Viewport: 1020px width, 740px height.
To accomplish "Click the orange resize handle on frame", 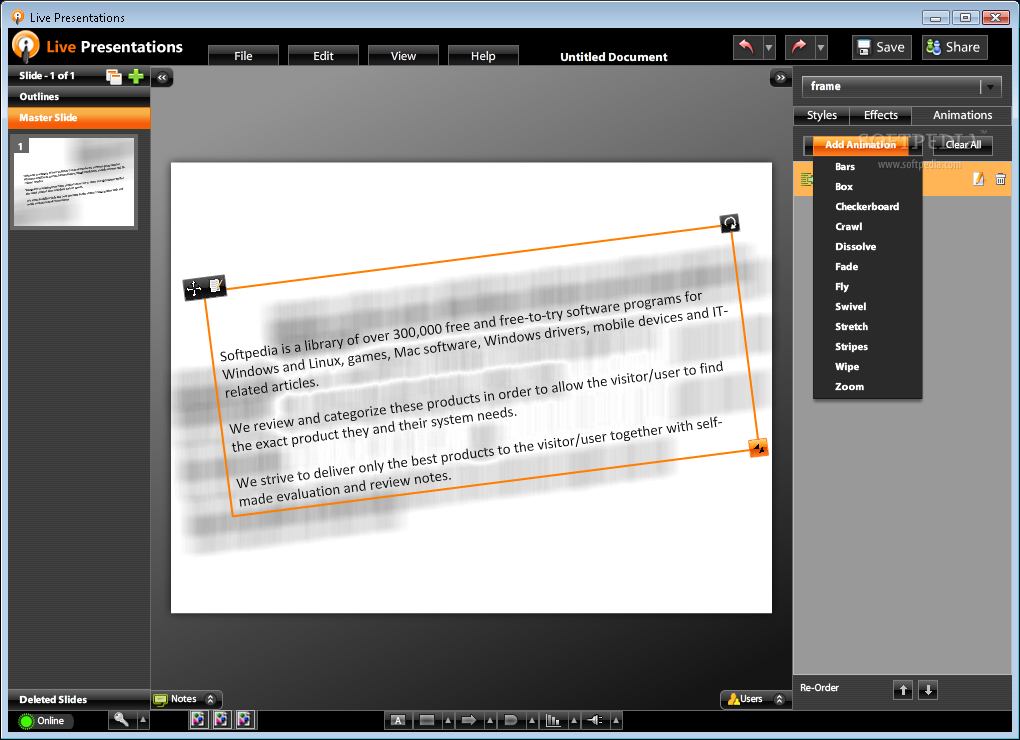I will point(758,448).
